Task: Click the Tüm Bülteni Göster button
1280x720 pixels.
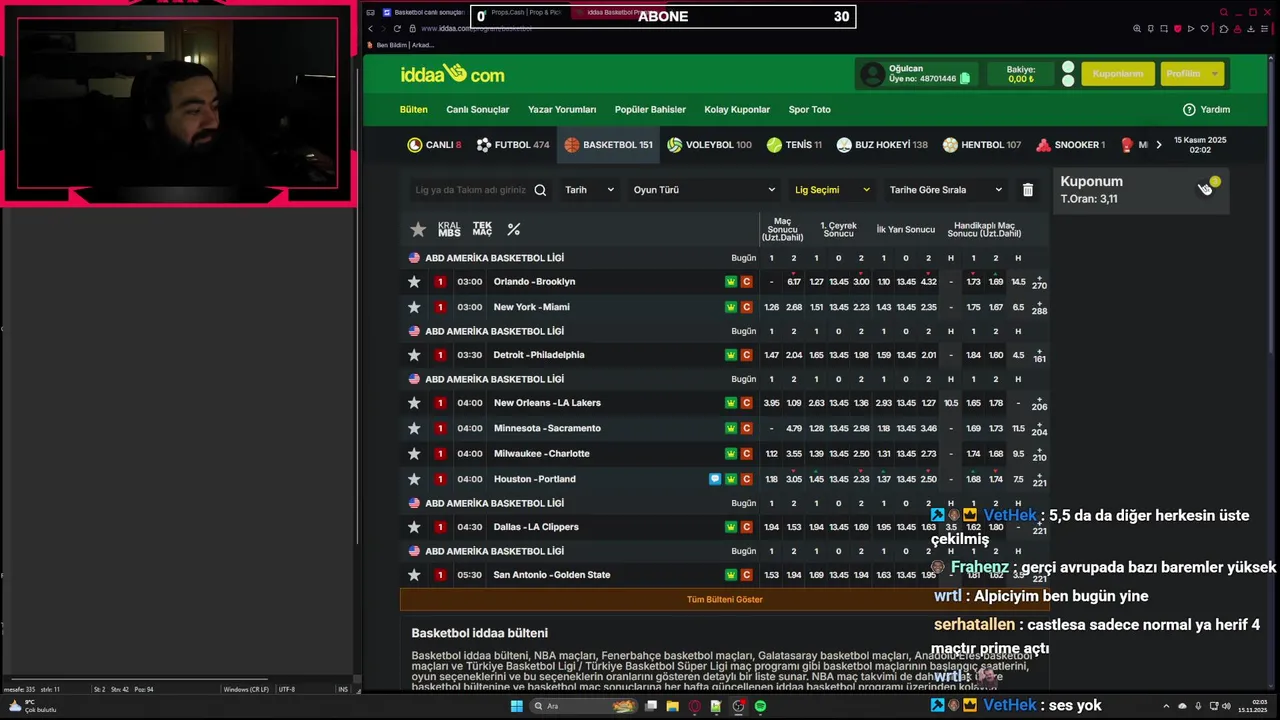Action: (x=724, y=599)
